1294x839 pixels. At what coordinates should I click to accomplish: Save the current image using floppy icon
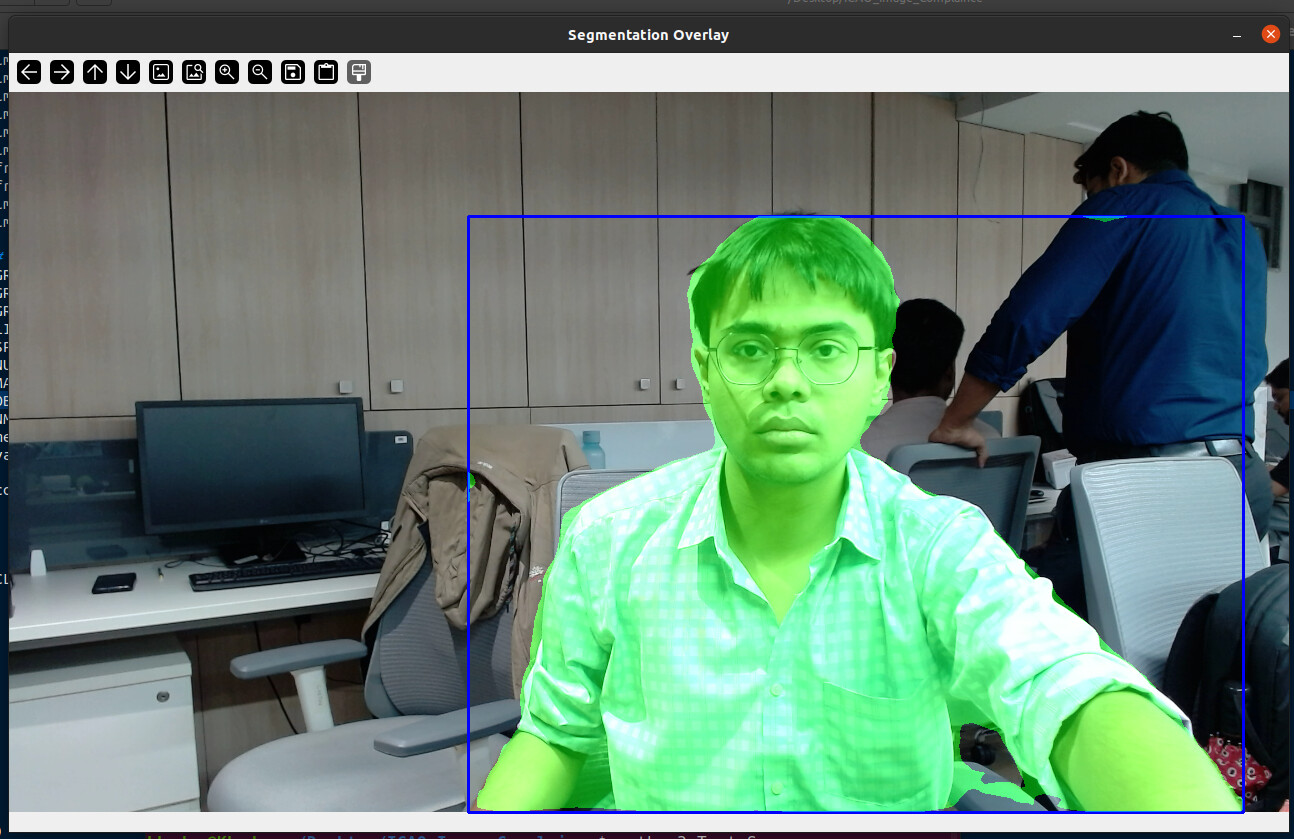point(293,72)
